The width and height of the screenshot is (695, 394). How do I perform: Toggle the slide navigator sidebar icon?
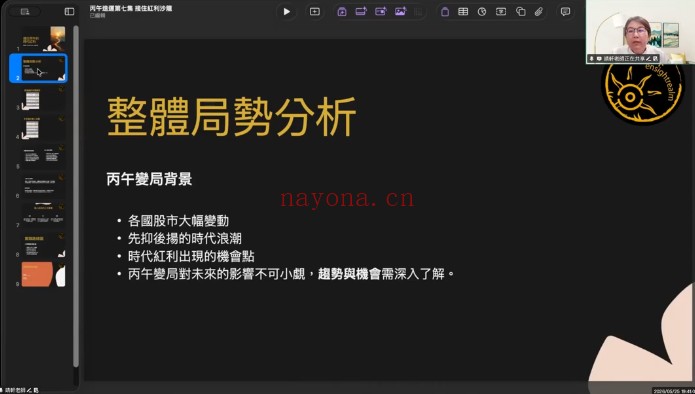(x=69, y=12)
